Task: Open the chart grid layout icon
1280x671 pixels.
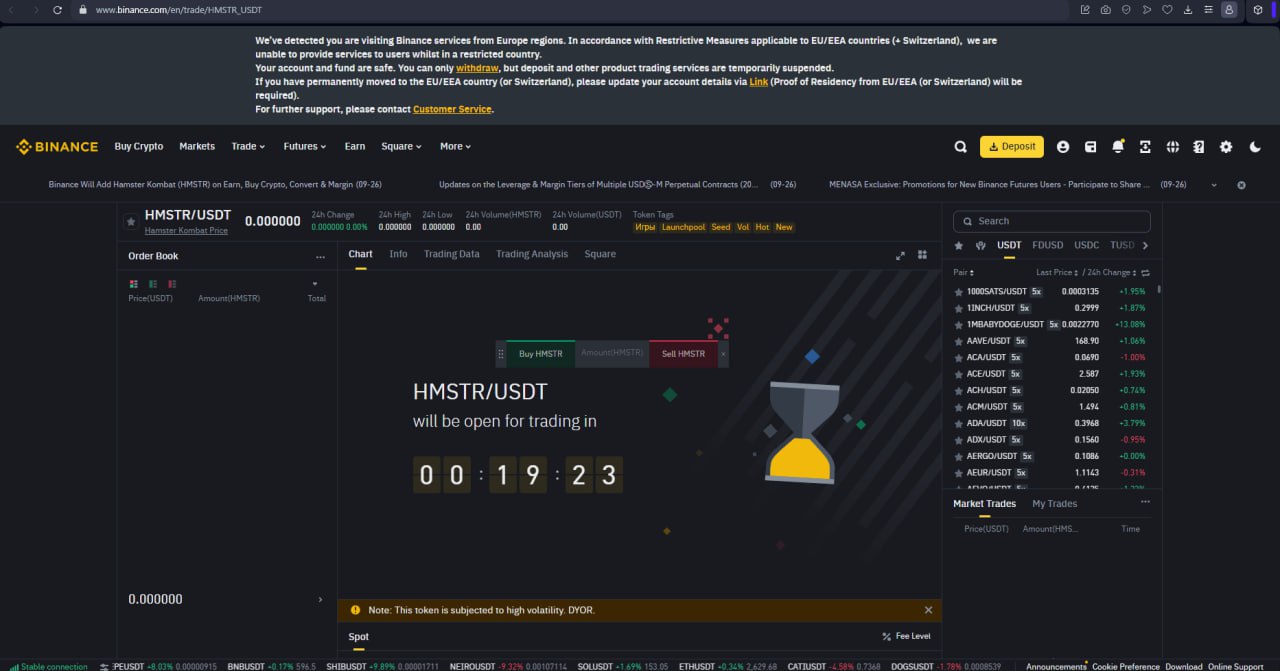Action: click(x=923, y=255)
